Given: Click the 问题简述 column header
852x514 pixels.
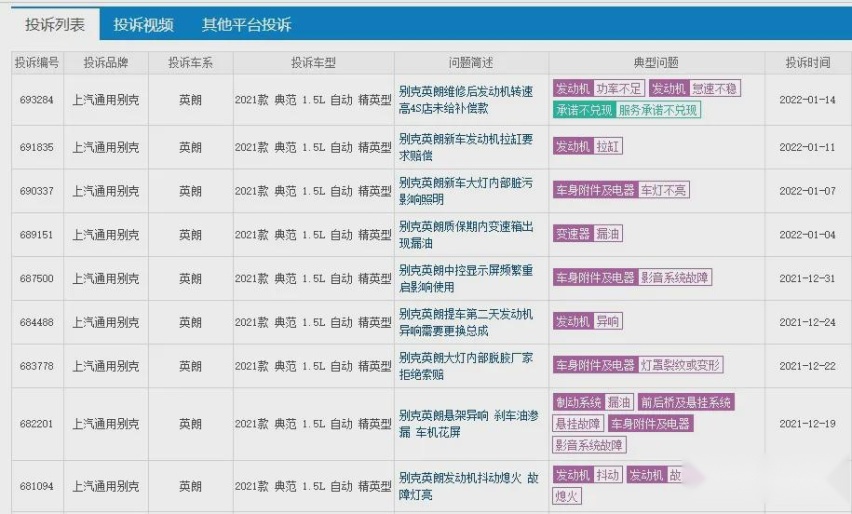Looking at the screenshot, I should tap(471, 62).
